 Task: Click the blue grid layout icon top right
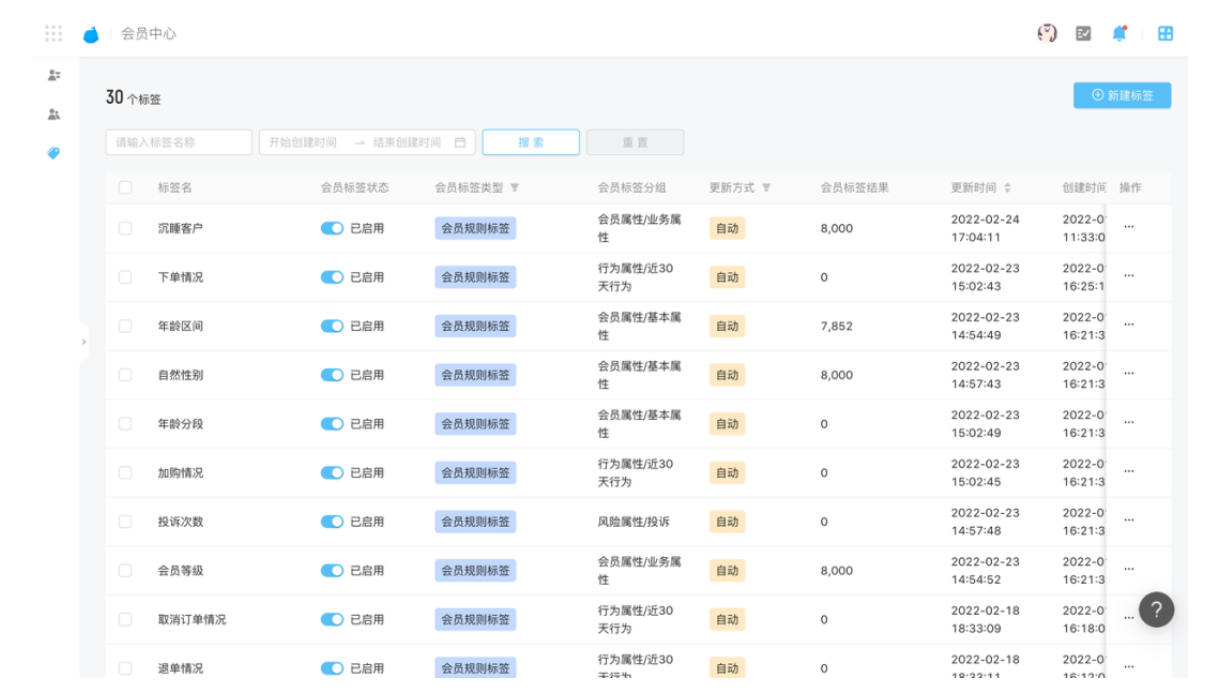click(1165, 33)
